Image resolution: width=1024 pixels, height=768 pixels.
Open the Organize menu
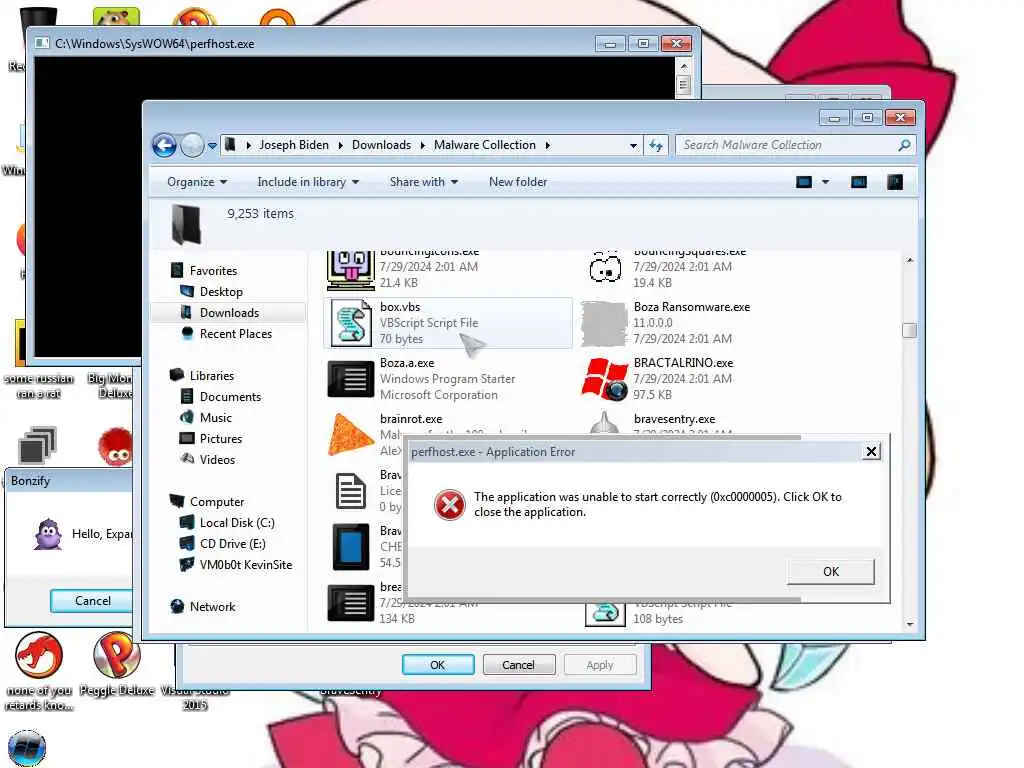[x=197, y=182]
